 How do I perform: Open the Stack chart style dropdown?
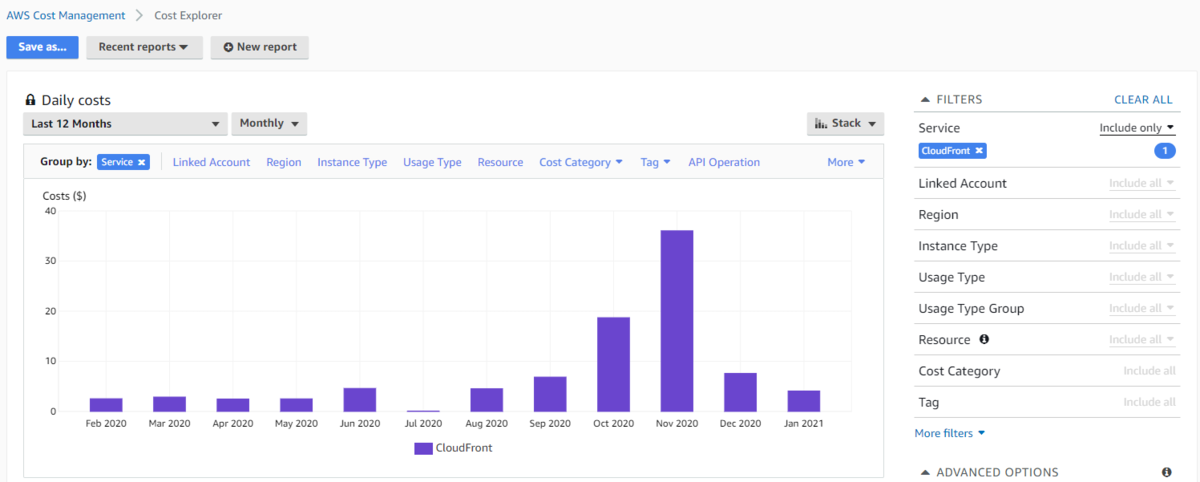coord(845,124)
